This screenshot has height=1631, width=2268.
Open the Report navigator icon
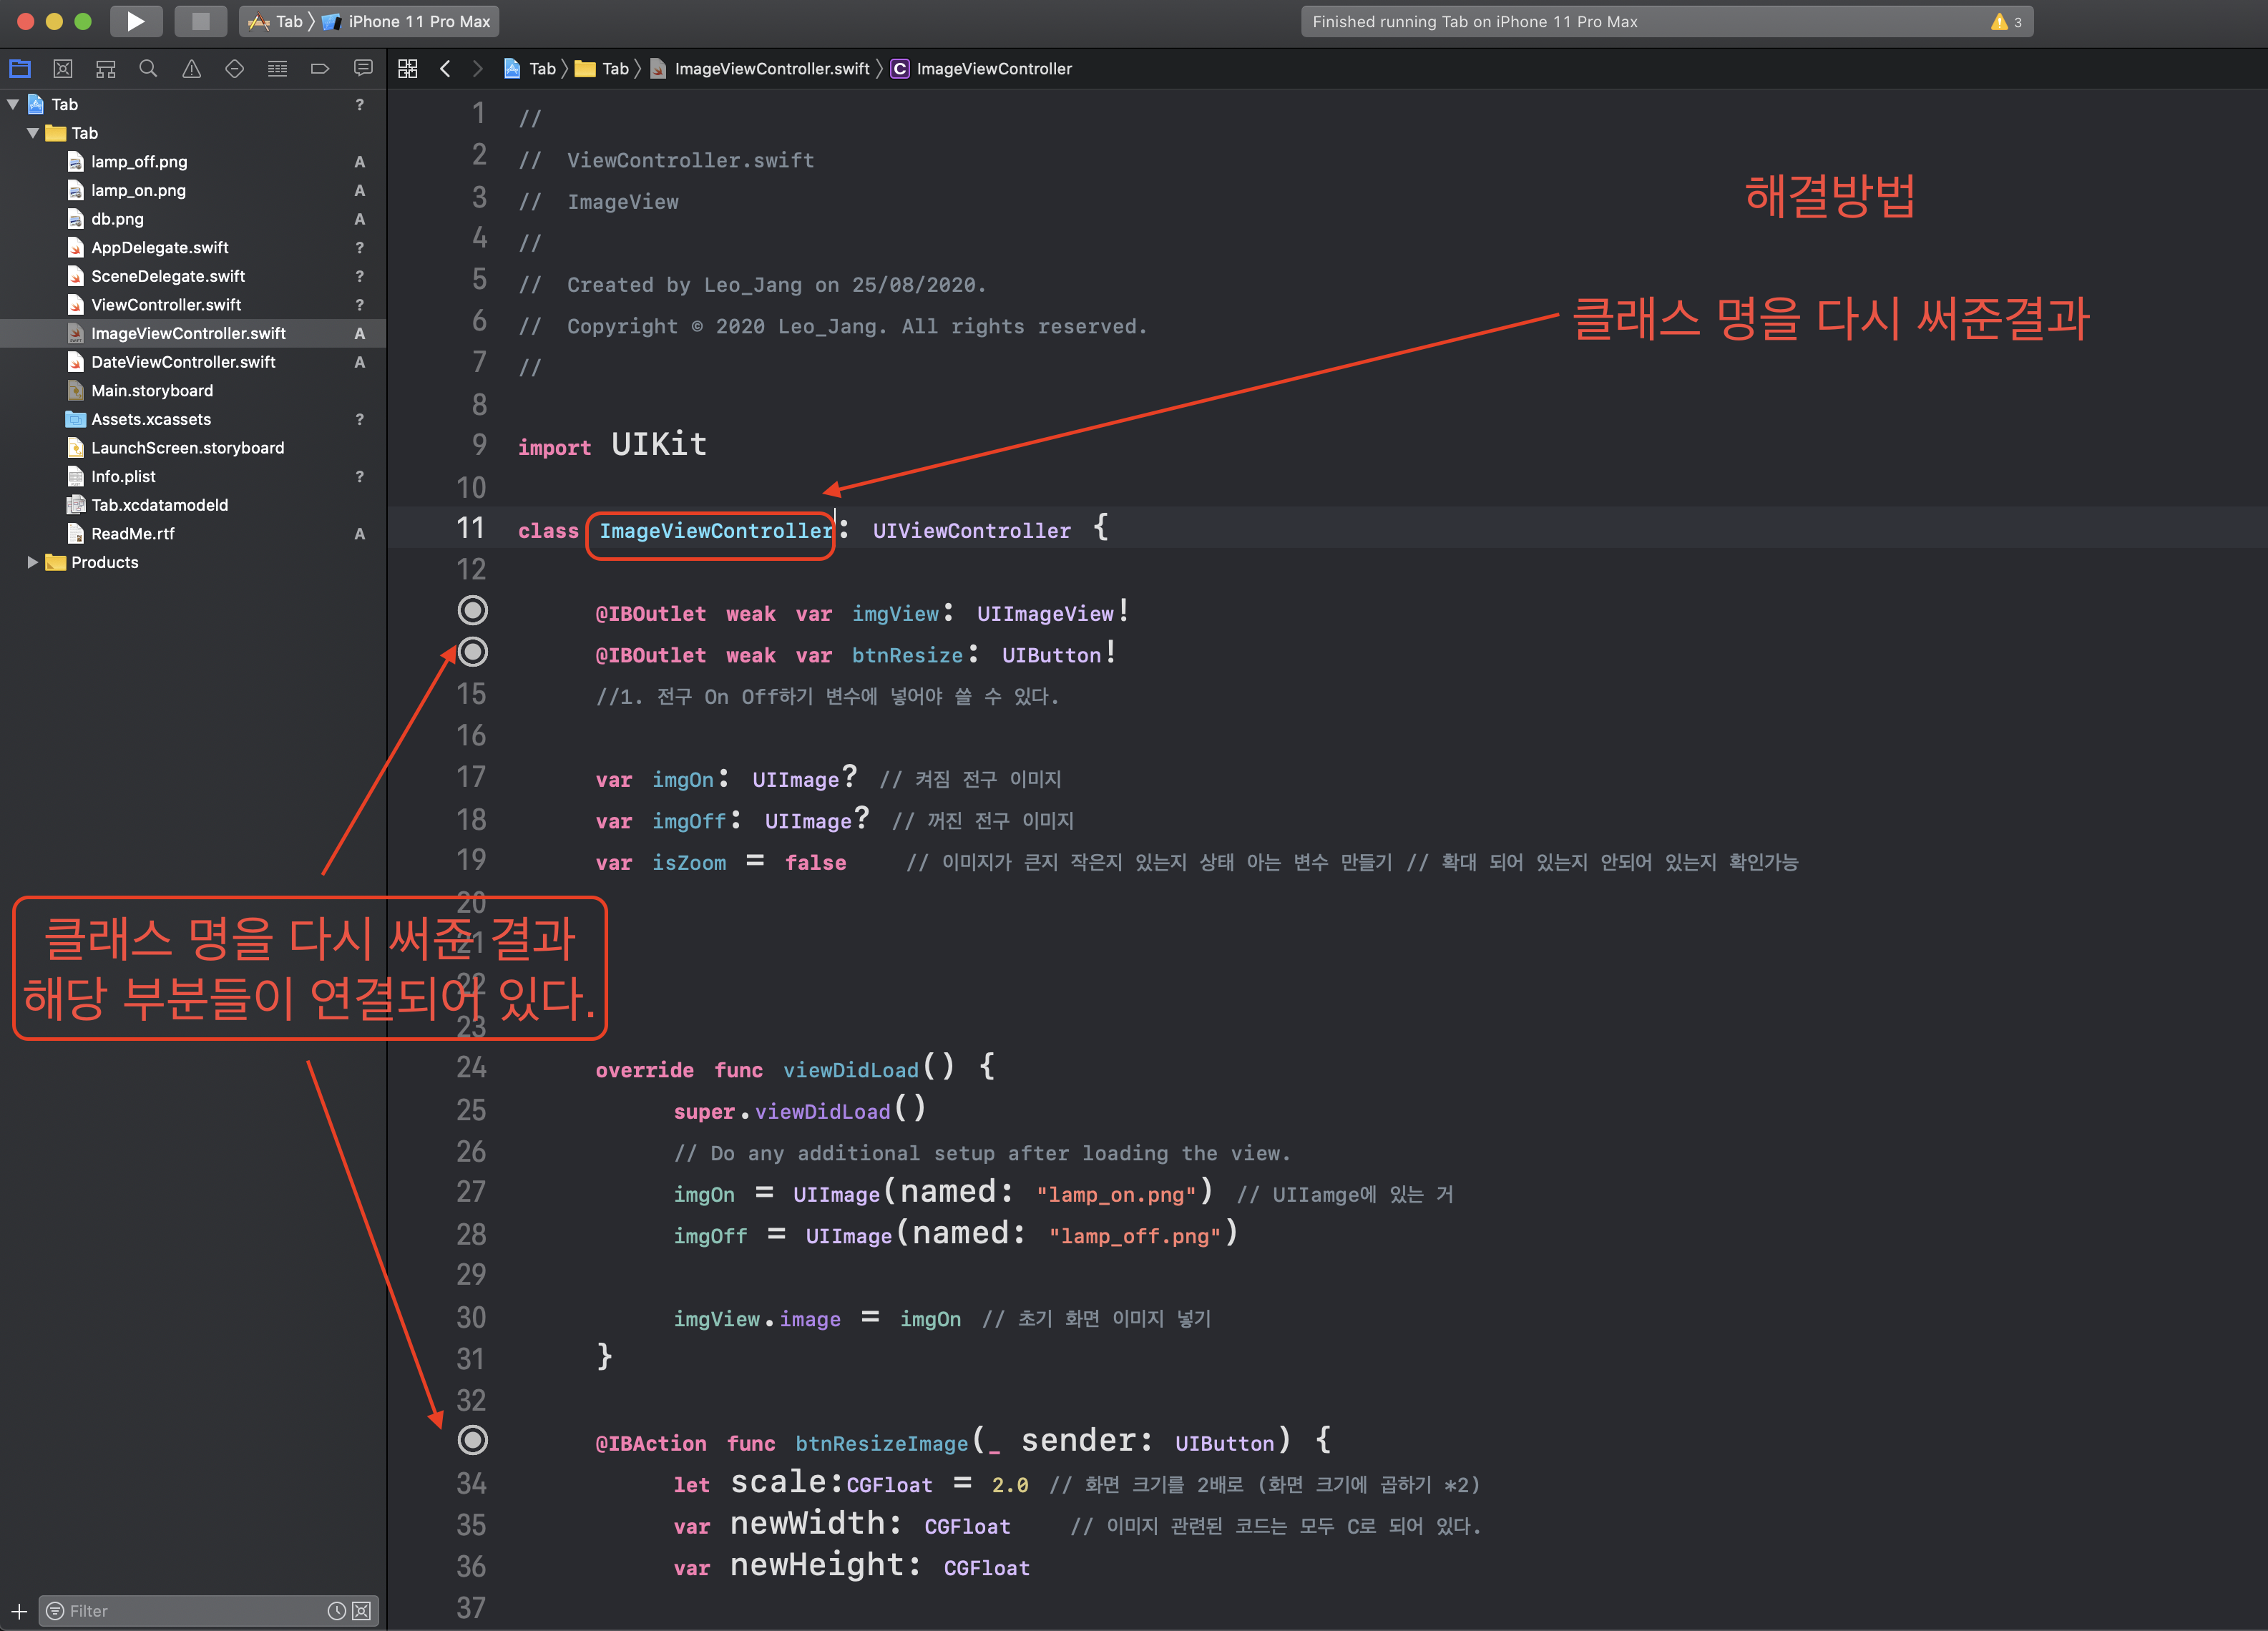pyautogui.click(x=363, y=68)
